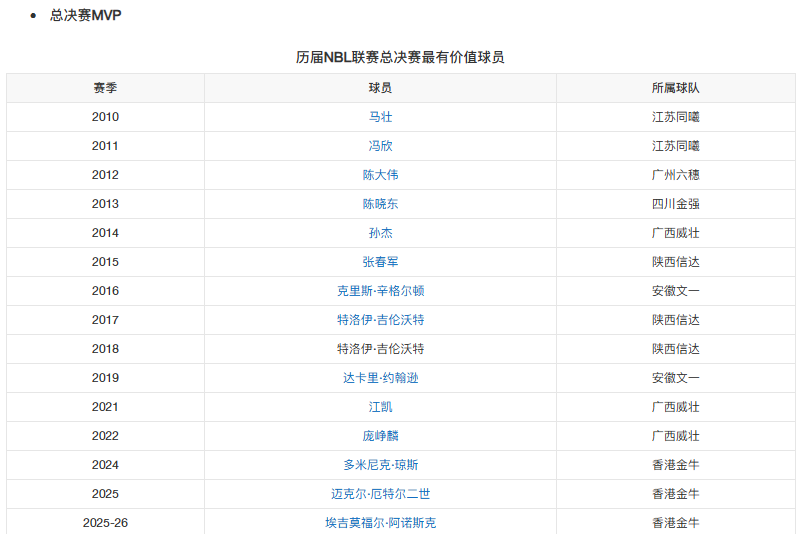Open the 庞峥麟 player page
The image size is (797, 534).
[x=380, y=435]
